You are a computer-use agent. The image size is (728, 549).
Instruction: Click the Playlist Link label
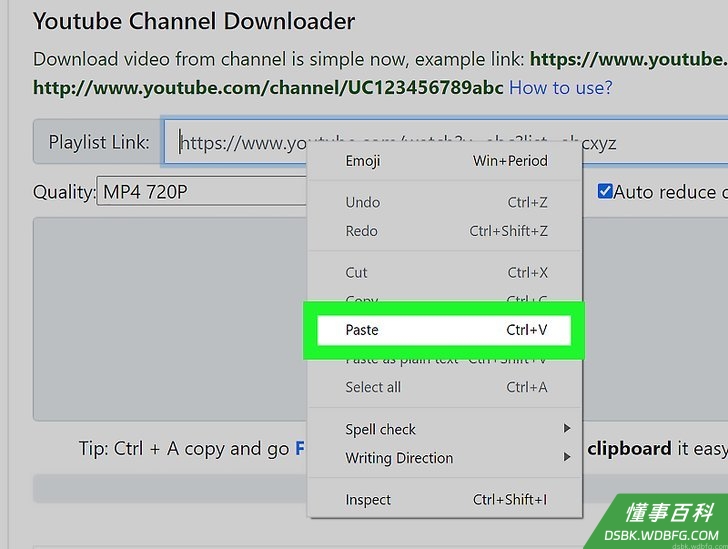point(99,142)
